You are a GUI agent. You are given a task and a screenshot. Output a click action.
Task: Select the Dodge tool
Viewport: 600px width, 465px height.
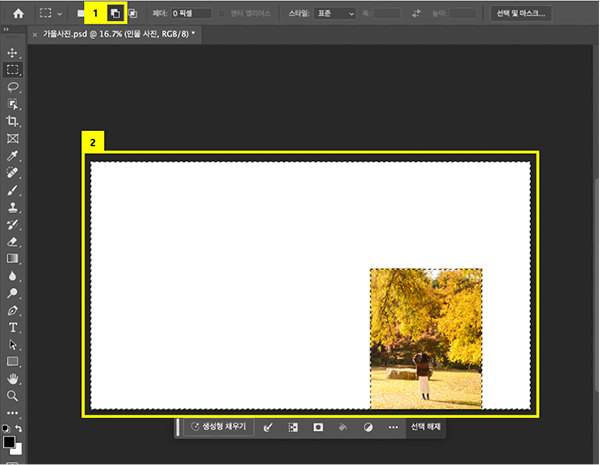click(12, 293)
